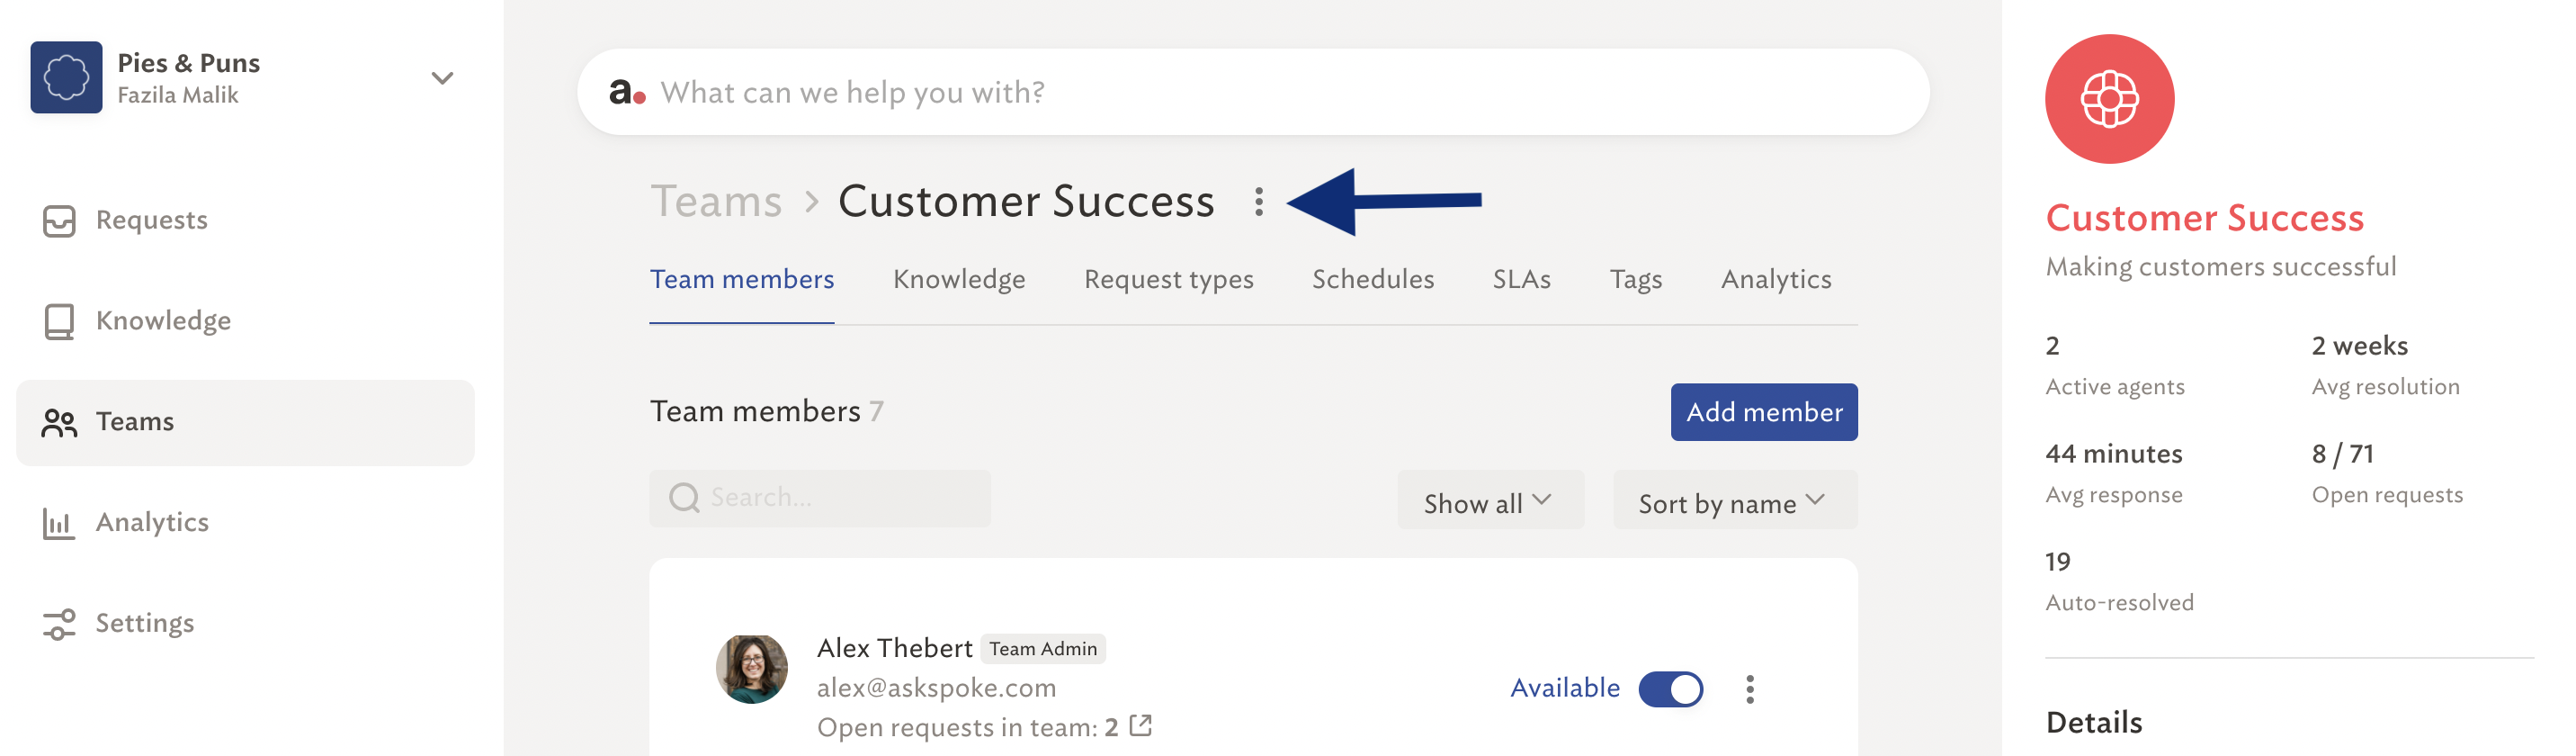Click the sidebar Knowledge book icon

pos(59,322)
